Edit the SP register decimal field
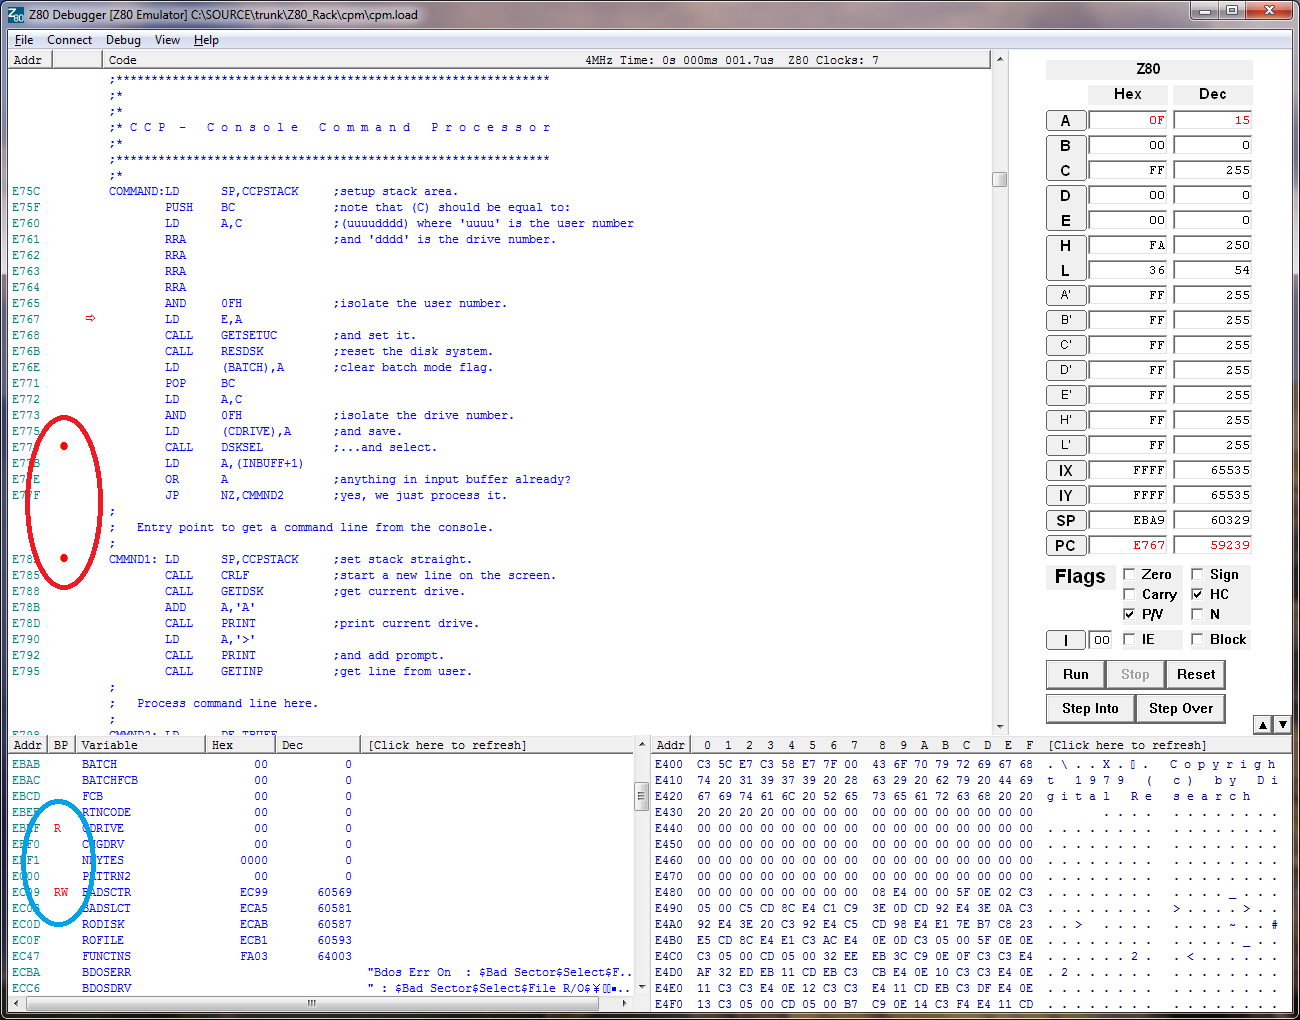1300x1020 pixels. [1213, 520]
